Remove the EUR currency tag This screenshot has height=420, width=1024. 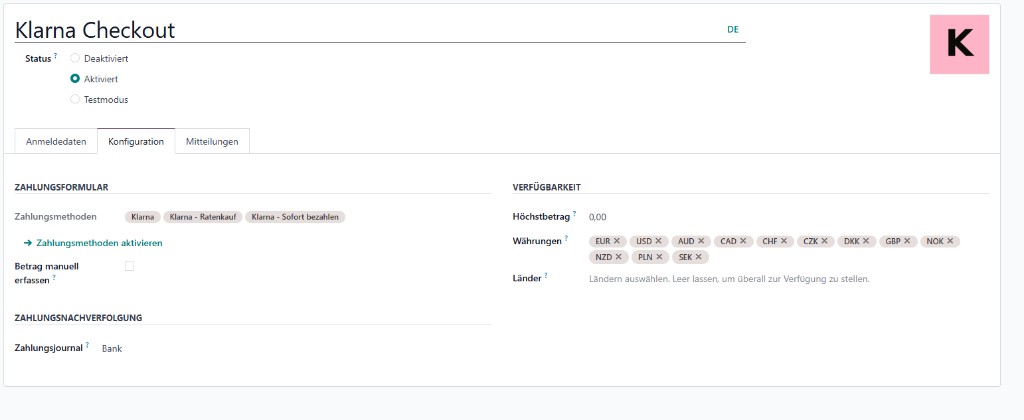click(616, 241)
